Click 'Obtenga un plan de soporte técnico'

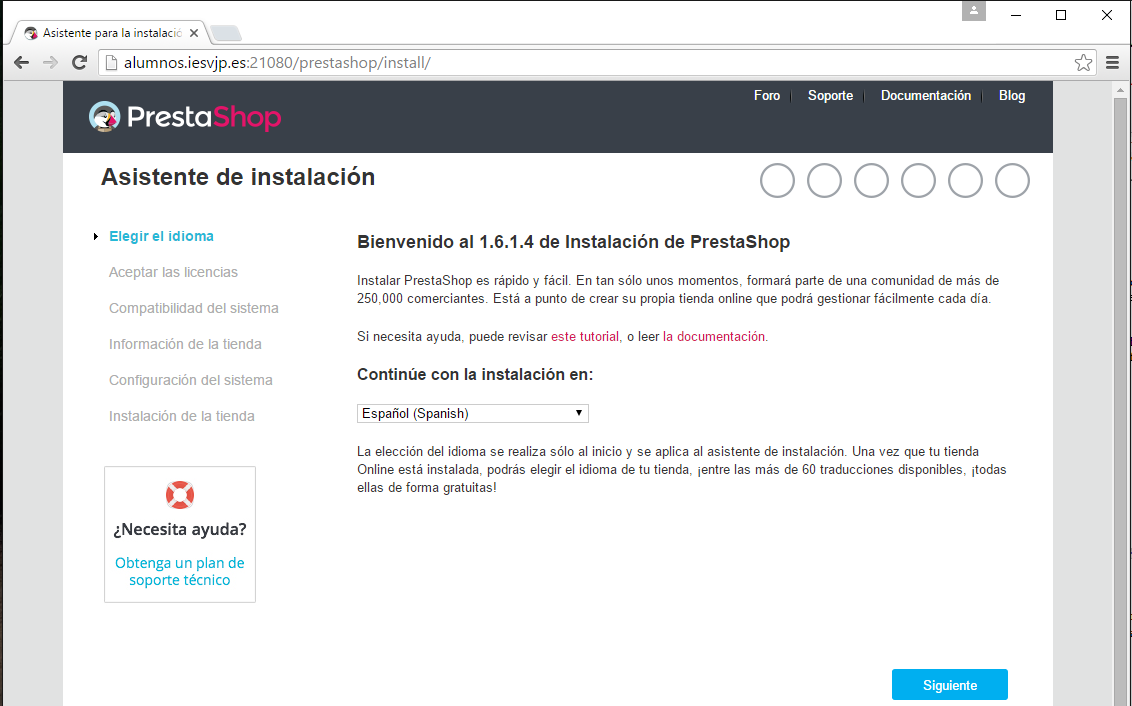tap(180, 571)
